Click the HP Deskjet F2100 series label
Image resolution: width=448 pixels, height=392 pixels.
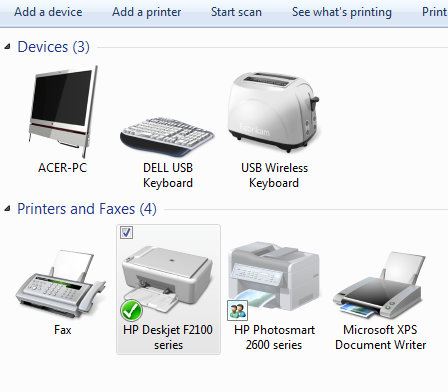[168, 337]
